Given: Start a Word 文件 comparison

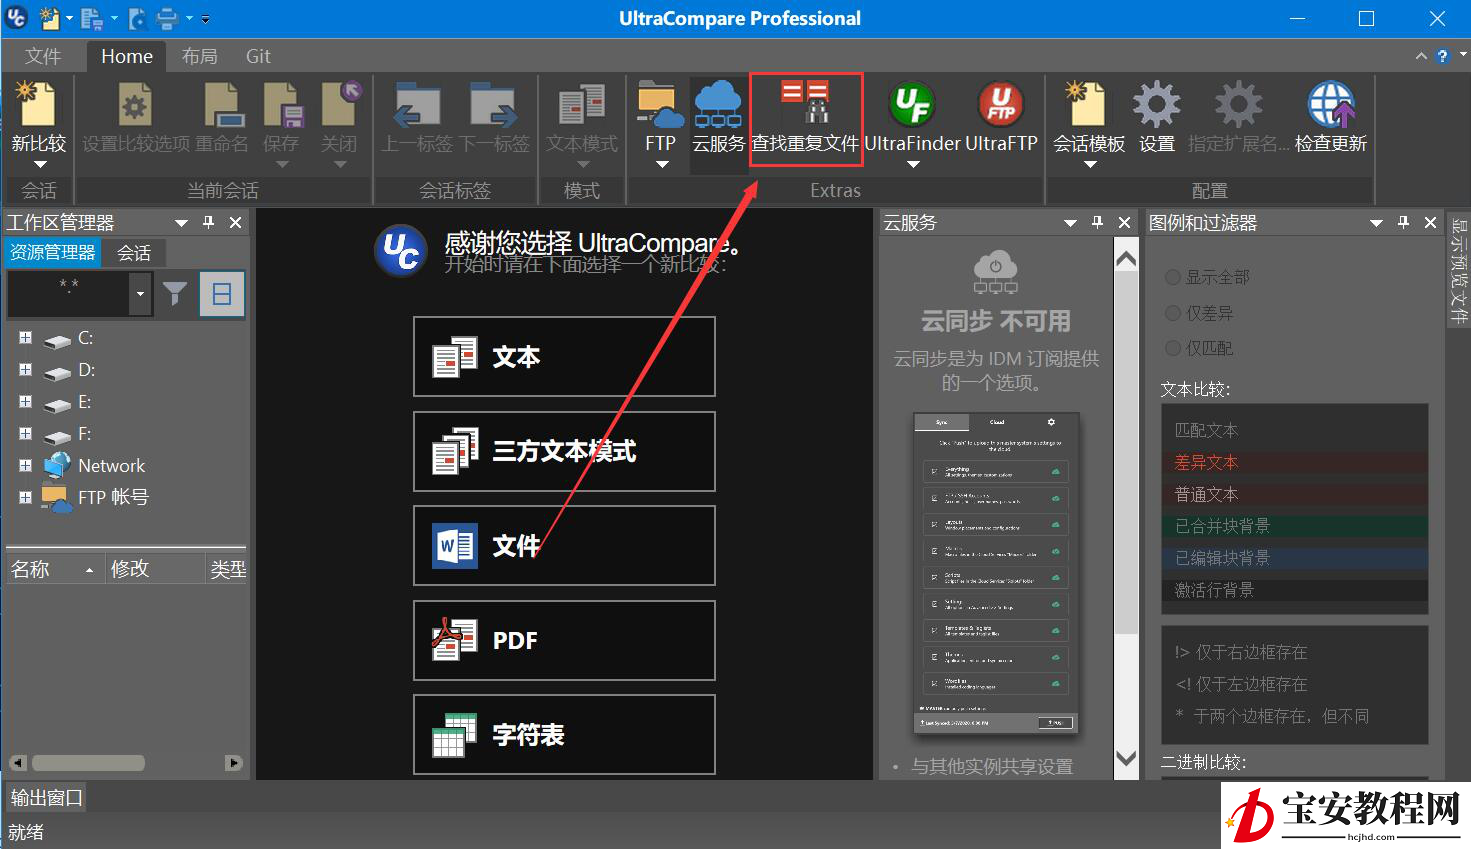Looking at the screenshot, I should tap(564, 545).
